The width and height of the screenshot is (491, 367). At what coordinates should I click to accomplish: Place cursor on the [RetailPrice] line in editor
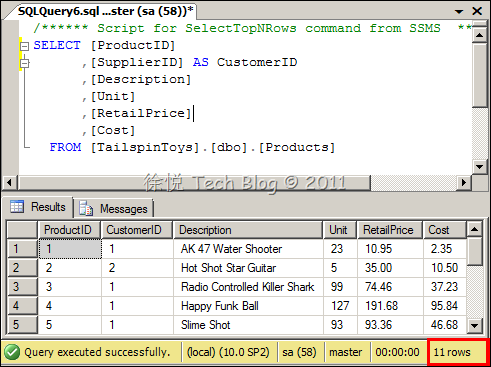coord(137,114)
